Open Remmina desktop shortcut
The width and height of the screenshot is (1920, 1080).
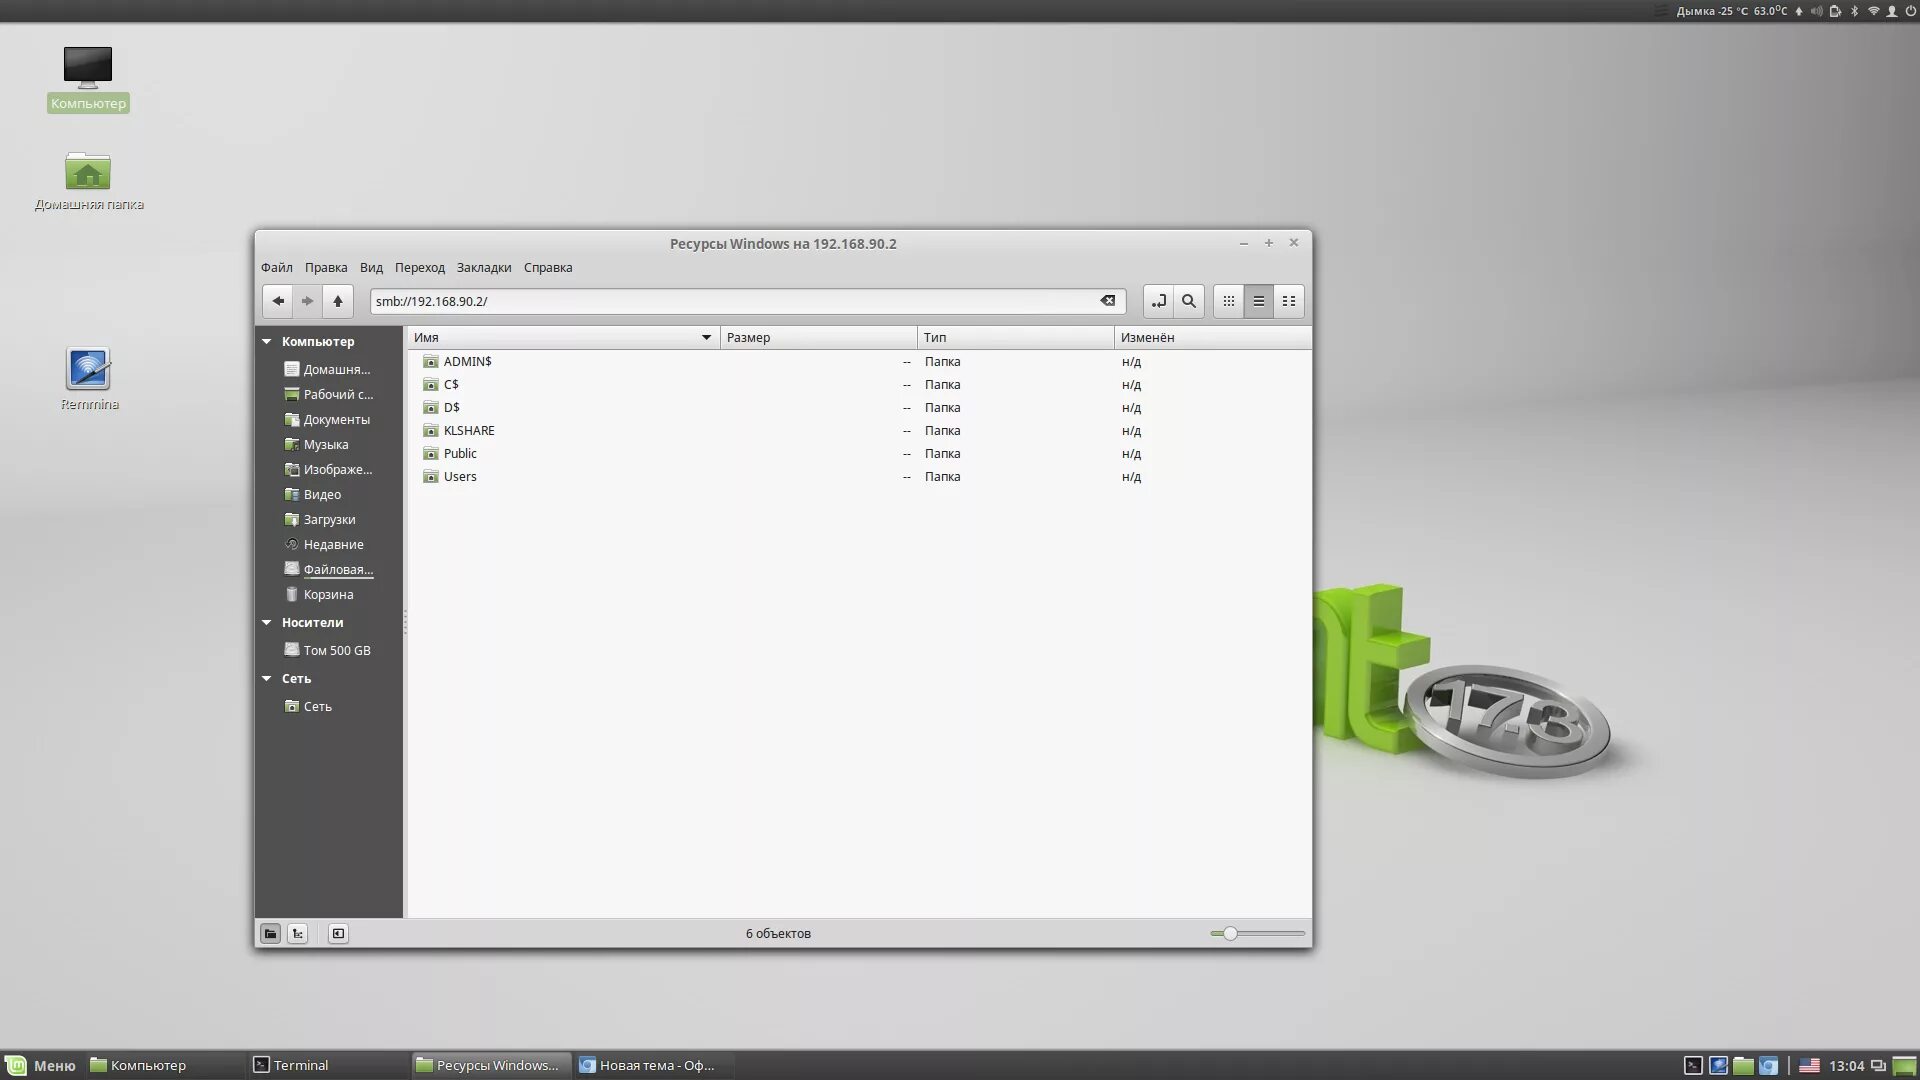pos(88,371)
